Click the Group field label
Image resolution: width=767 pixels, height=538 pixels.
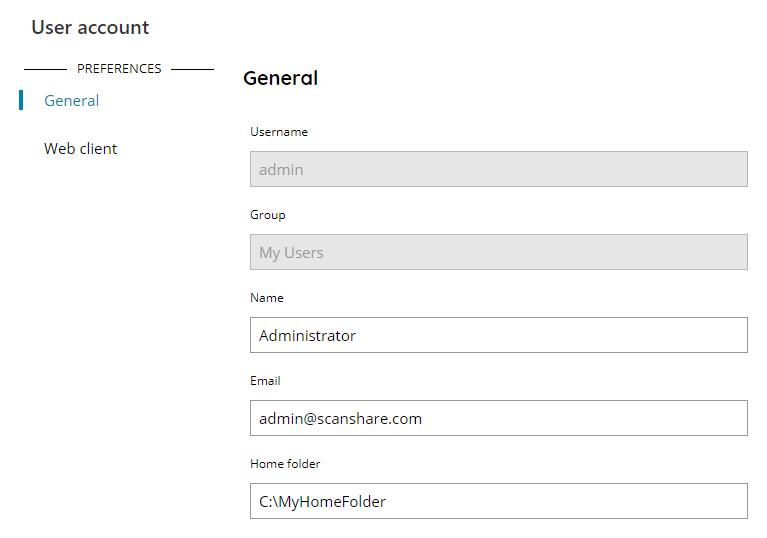[x=268, y=215]
